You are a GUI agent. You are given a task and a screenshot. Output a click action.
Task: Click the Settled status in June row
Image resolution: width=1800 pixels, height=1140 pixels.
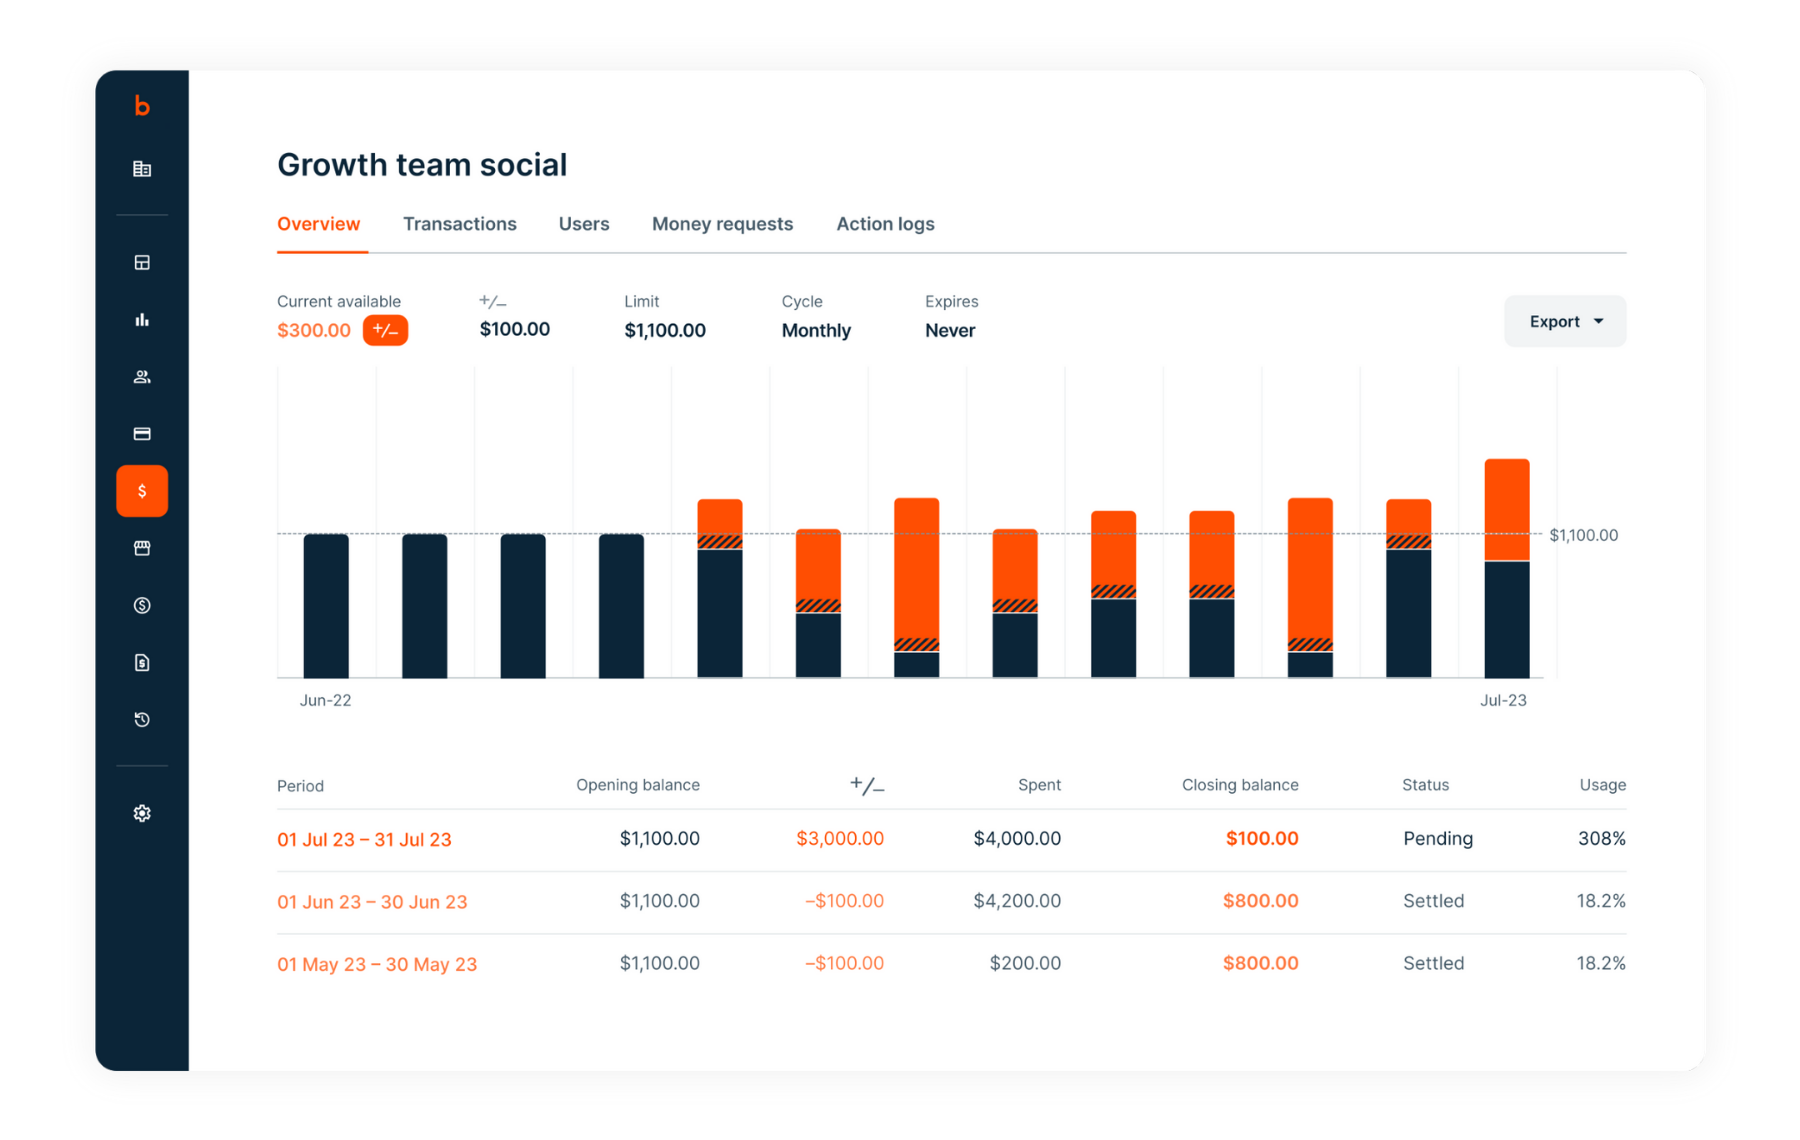click(1434, 901)
